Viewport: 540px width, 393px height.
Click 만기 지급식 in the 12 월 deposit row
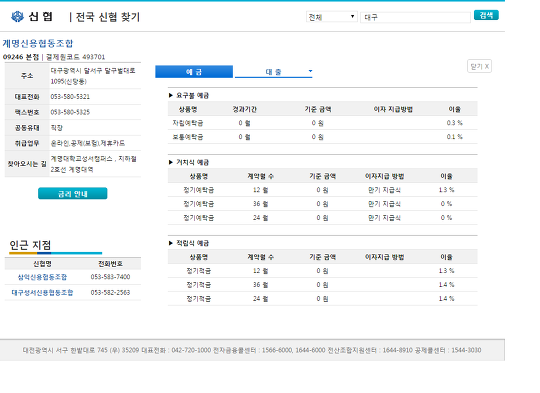(x=384, y=190)
